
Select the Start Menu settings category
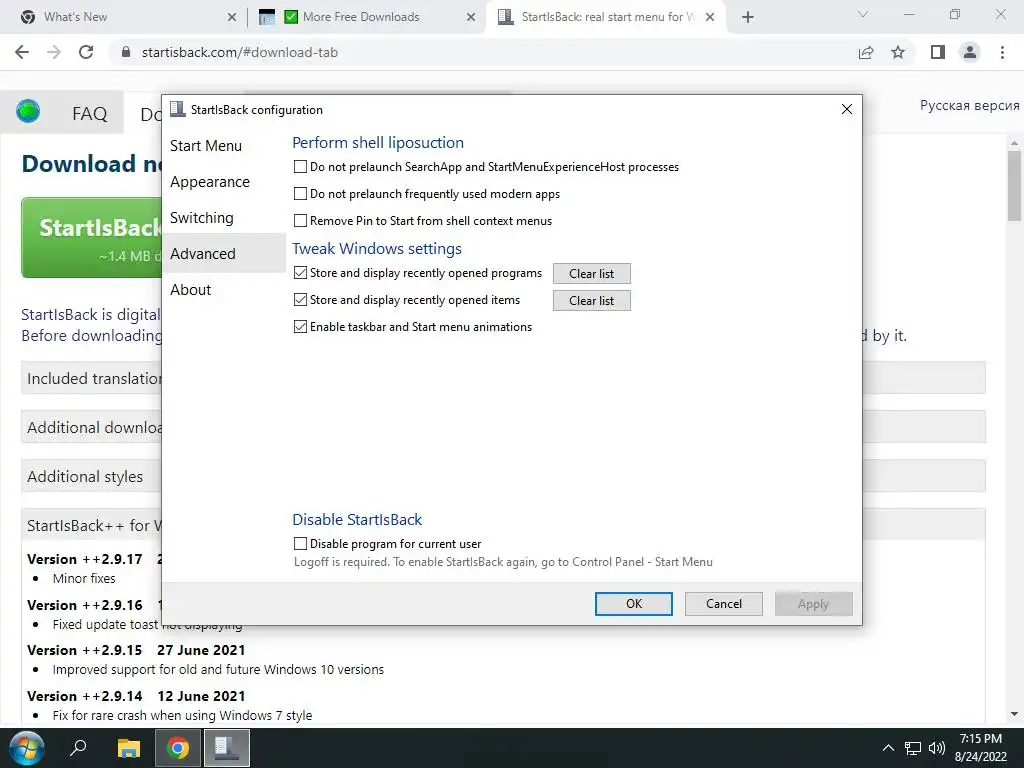click(x=223, y=146)
